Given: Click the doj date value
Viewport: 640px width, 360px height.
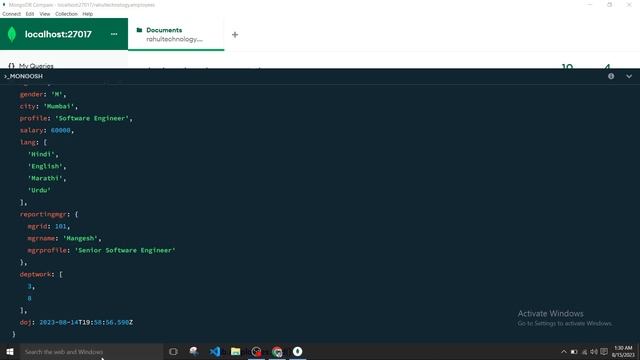Looking at the screenshot, I should [x=86, y=322].
